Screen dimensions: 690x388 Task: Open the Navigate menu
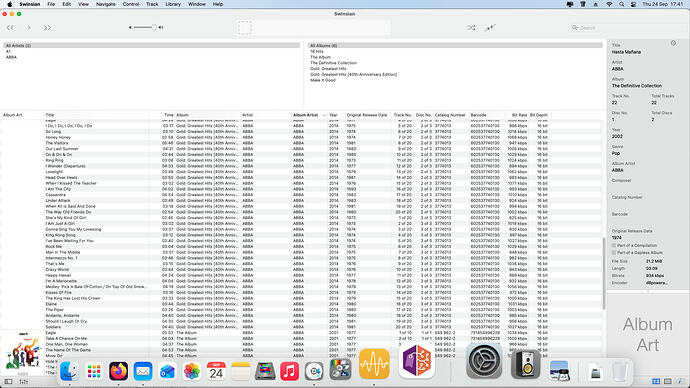[x=106, y=4]
